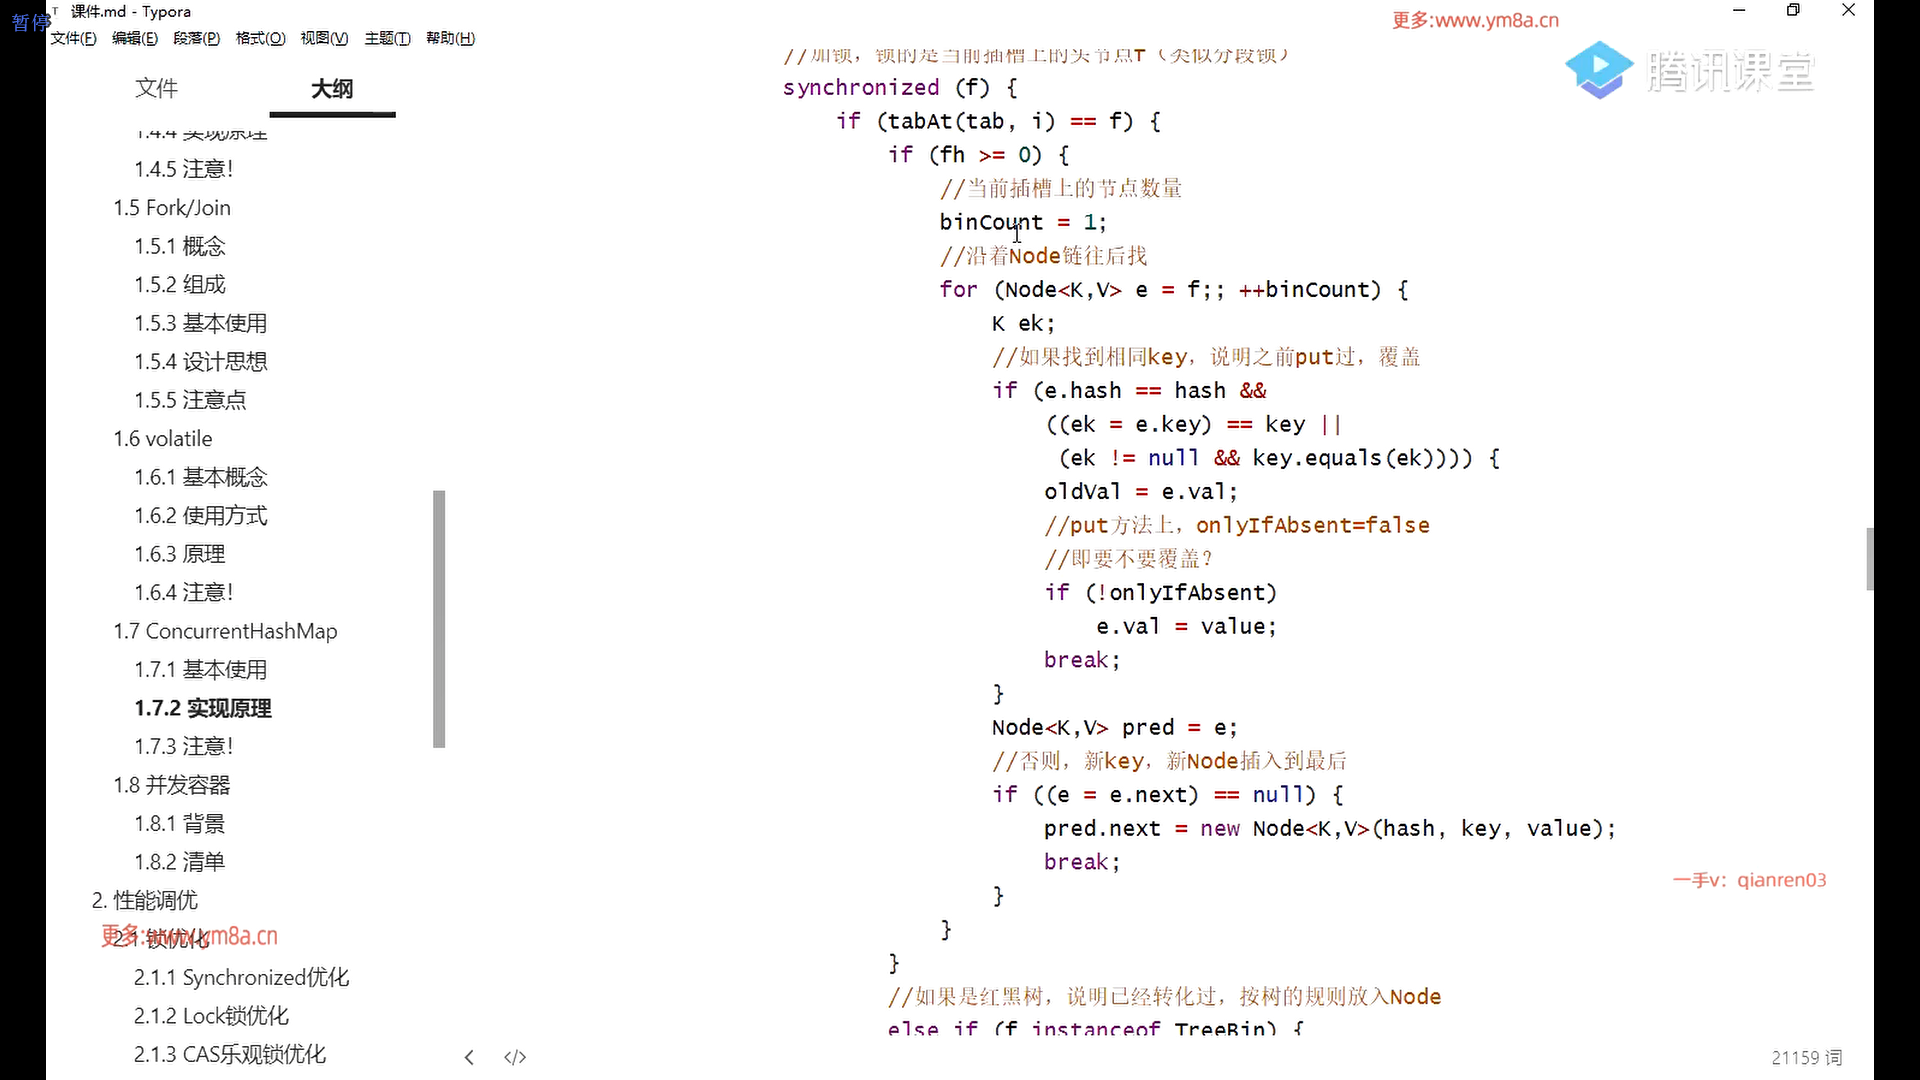The width and height of the screenshot is (1920, 1080).
Task: Open the 主题 theme menu
Action: tap(387, 38)
